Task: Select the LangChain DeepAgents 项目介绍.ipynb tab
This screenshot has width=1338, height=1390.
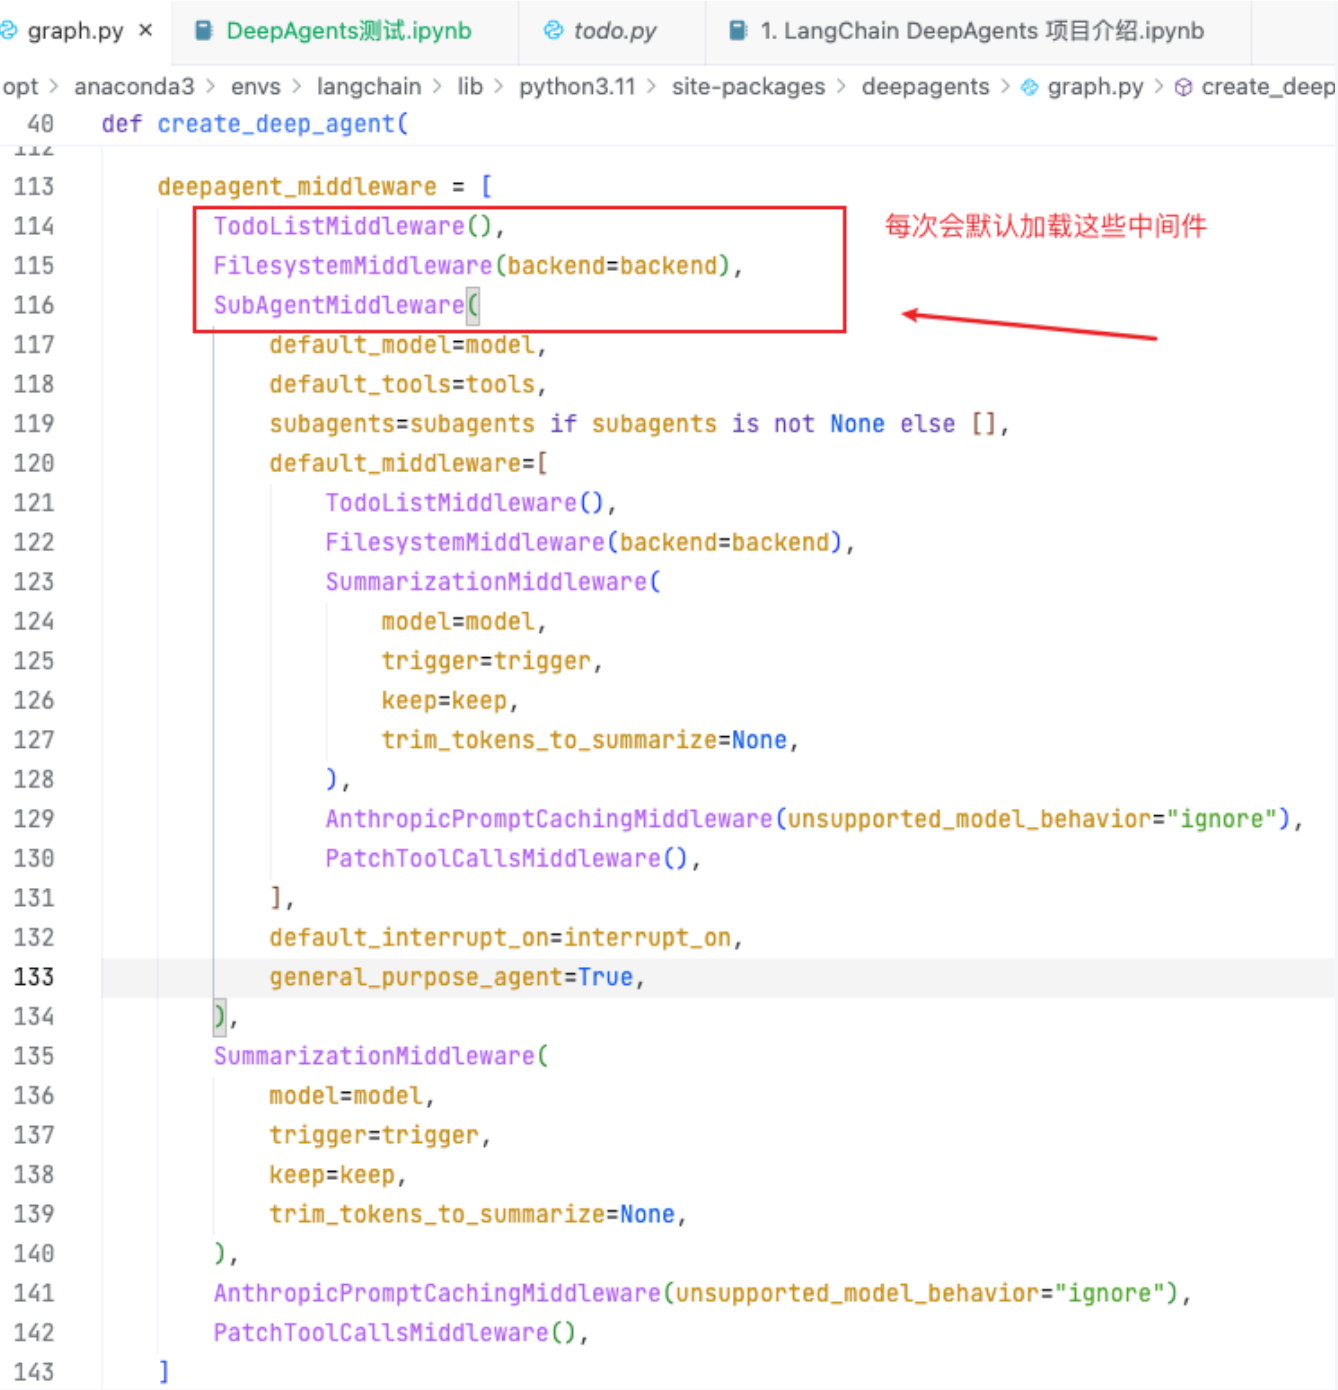Action: pyautogui.click(x=980, y=31)
